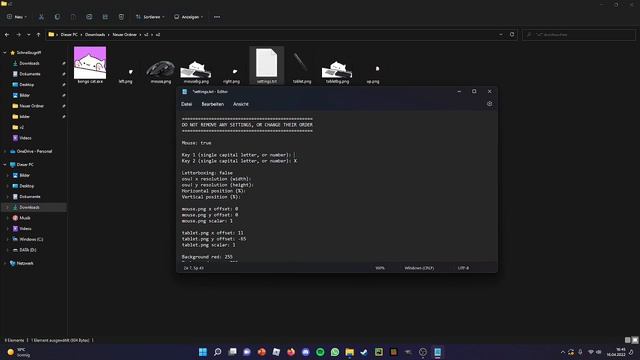Click the Paste icon in Explorer toolbar

(x=73, y=17)
